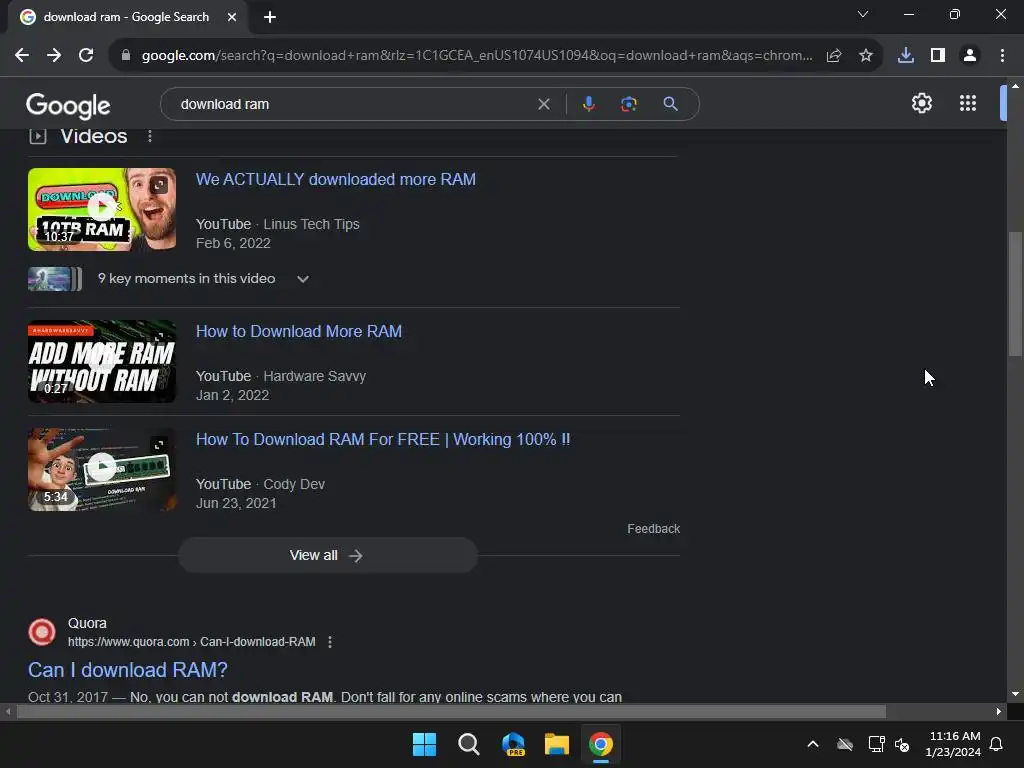The width and height of the screenshot is (1024, 768).
Task: Open Chrome three-dot menu
Action: pos(1002,56)
